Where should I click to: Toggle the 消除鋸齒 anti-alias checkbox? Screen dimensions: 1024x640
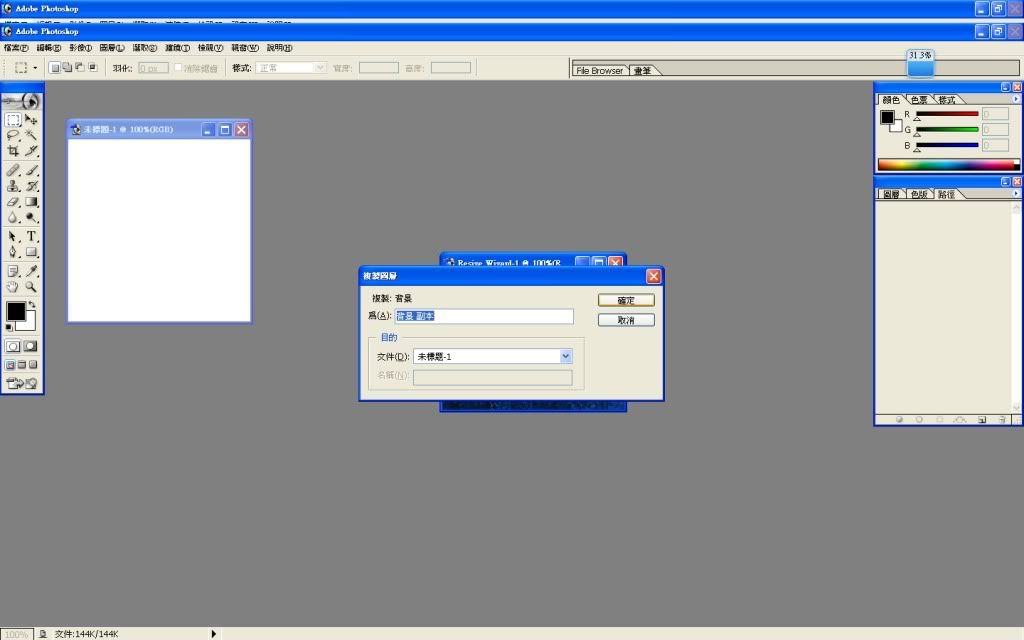[179, 68]
